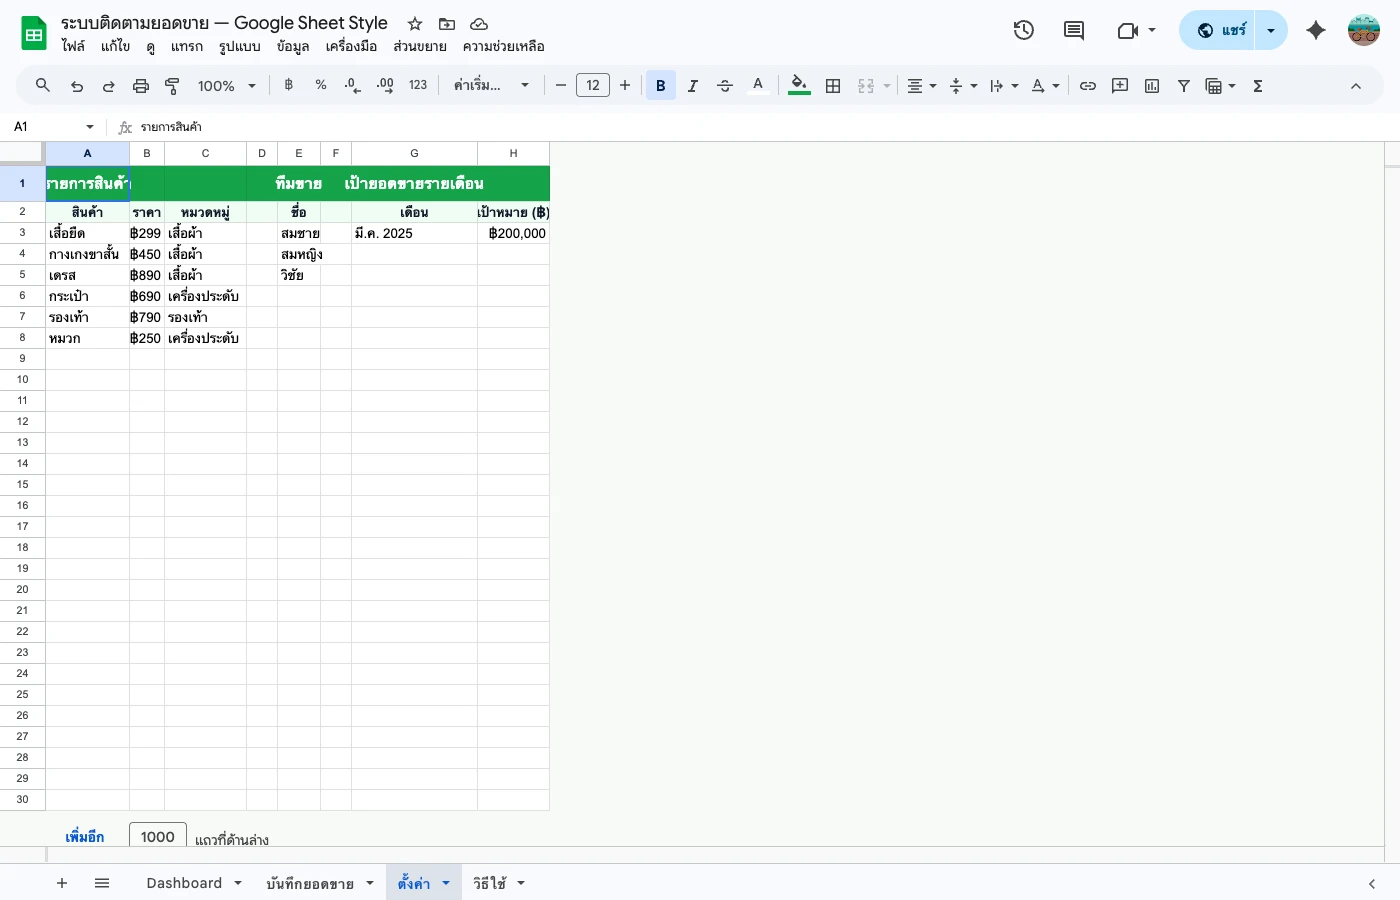Screen dimensions: 1400x900
Task: Switch to the บันทึกยอดขาย sheet tab
Action: click(310, 883)
